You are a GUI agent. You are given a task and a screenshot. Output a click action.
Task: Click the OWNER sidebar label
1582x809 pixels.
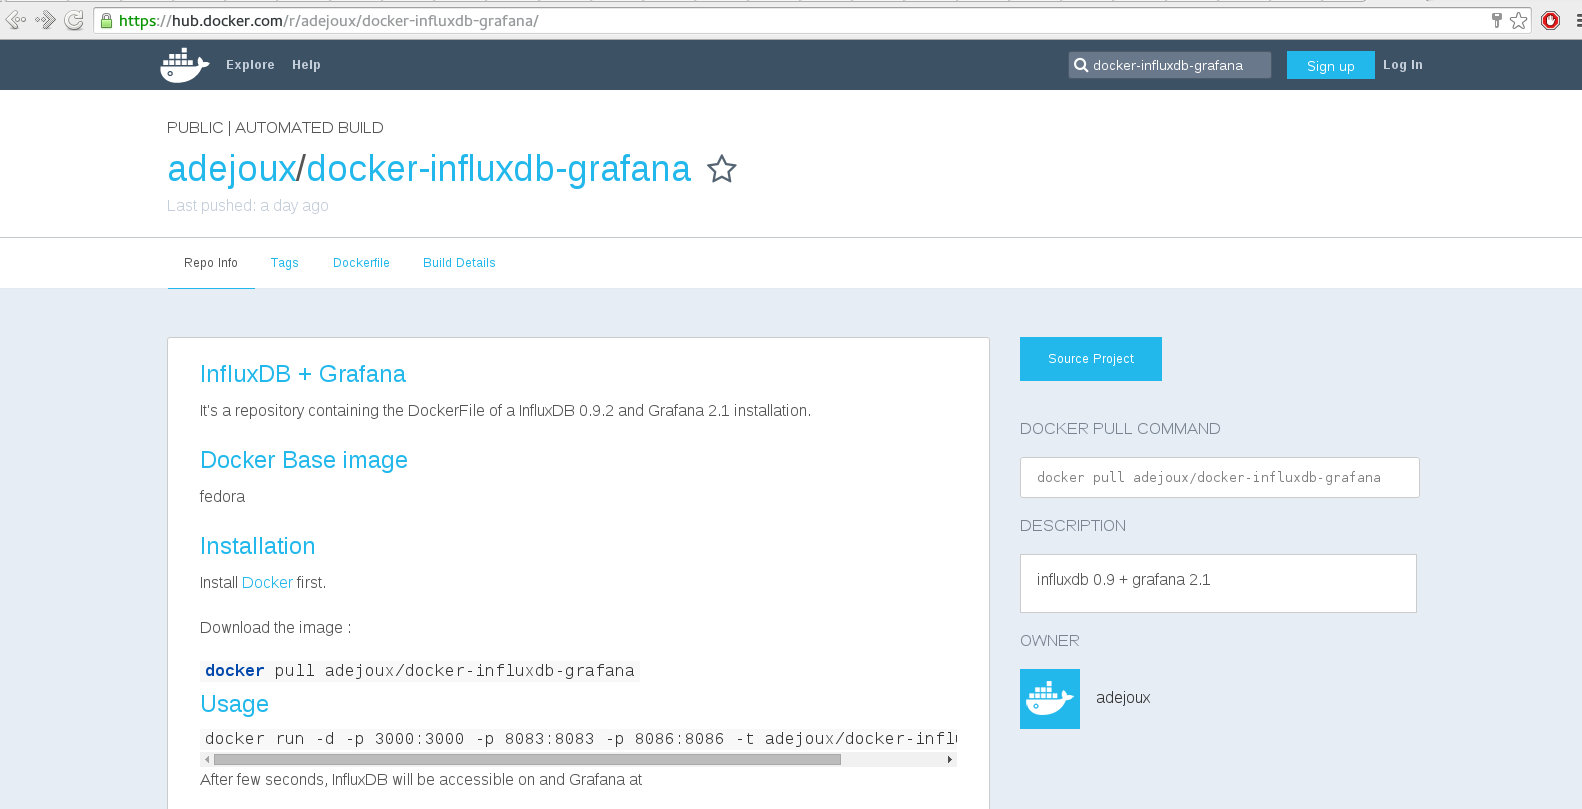point(1050,641)
